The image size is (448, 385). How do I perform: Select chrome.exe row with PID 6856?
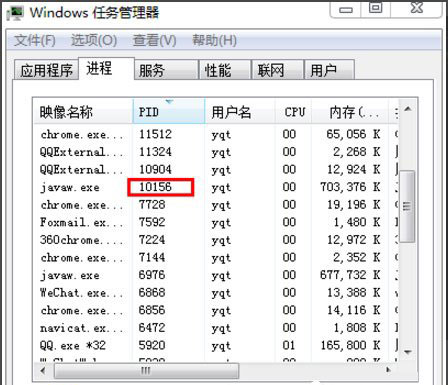(x=216, y=310)
